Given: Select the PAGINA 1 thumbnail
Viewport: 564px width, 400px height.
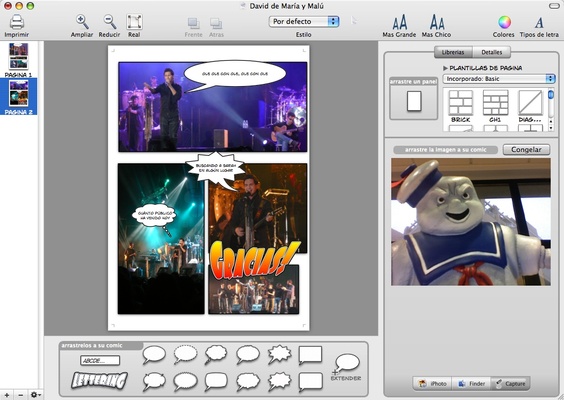Looking at the screenshot, I should (x=18, y=56).
